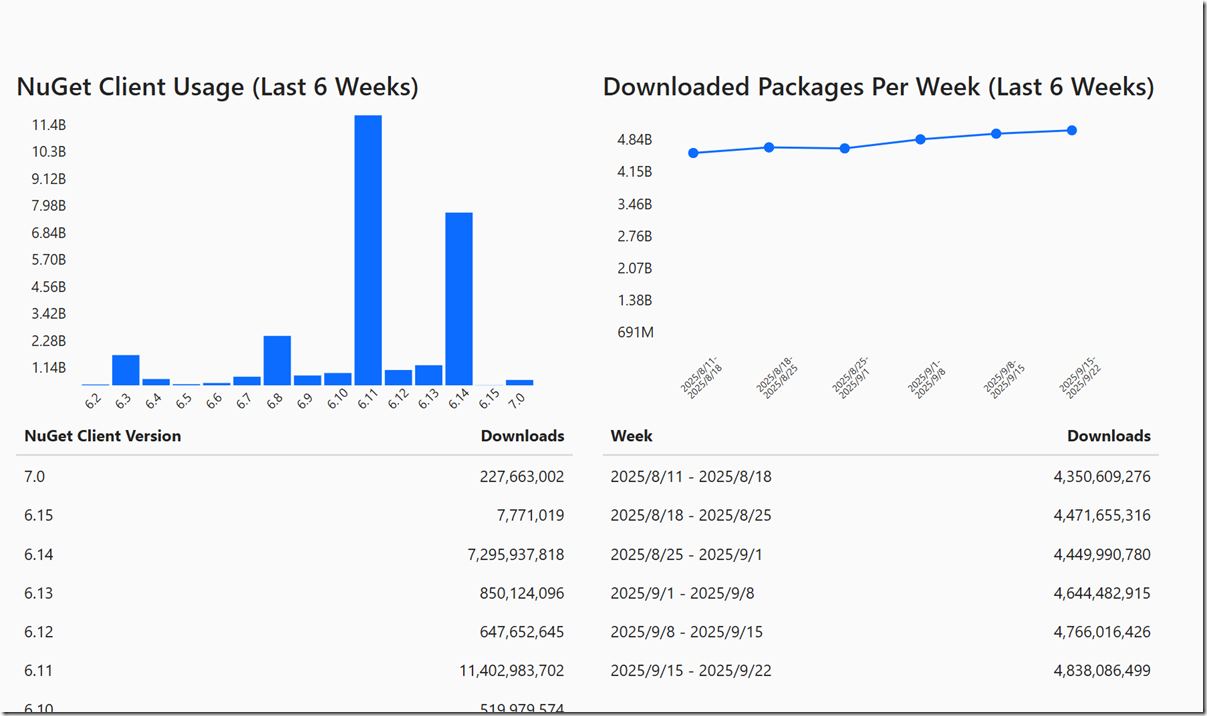Select the 6.8 bar in the bar chart
1207x716 pixels.
click(277, 360)
